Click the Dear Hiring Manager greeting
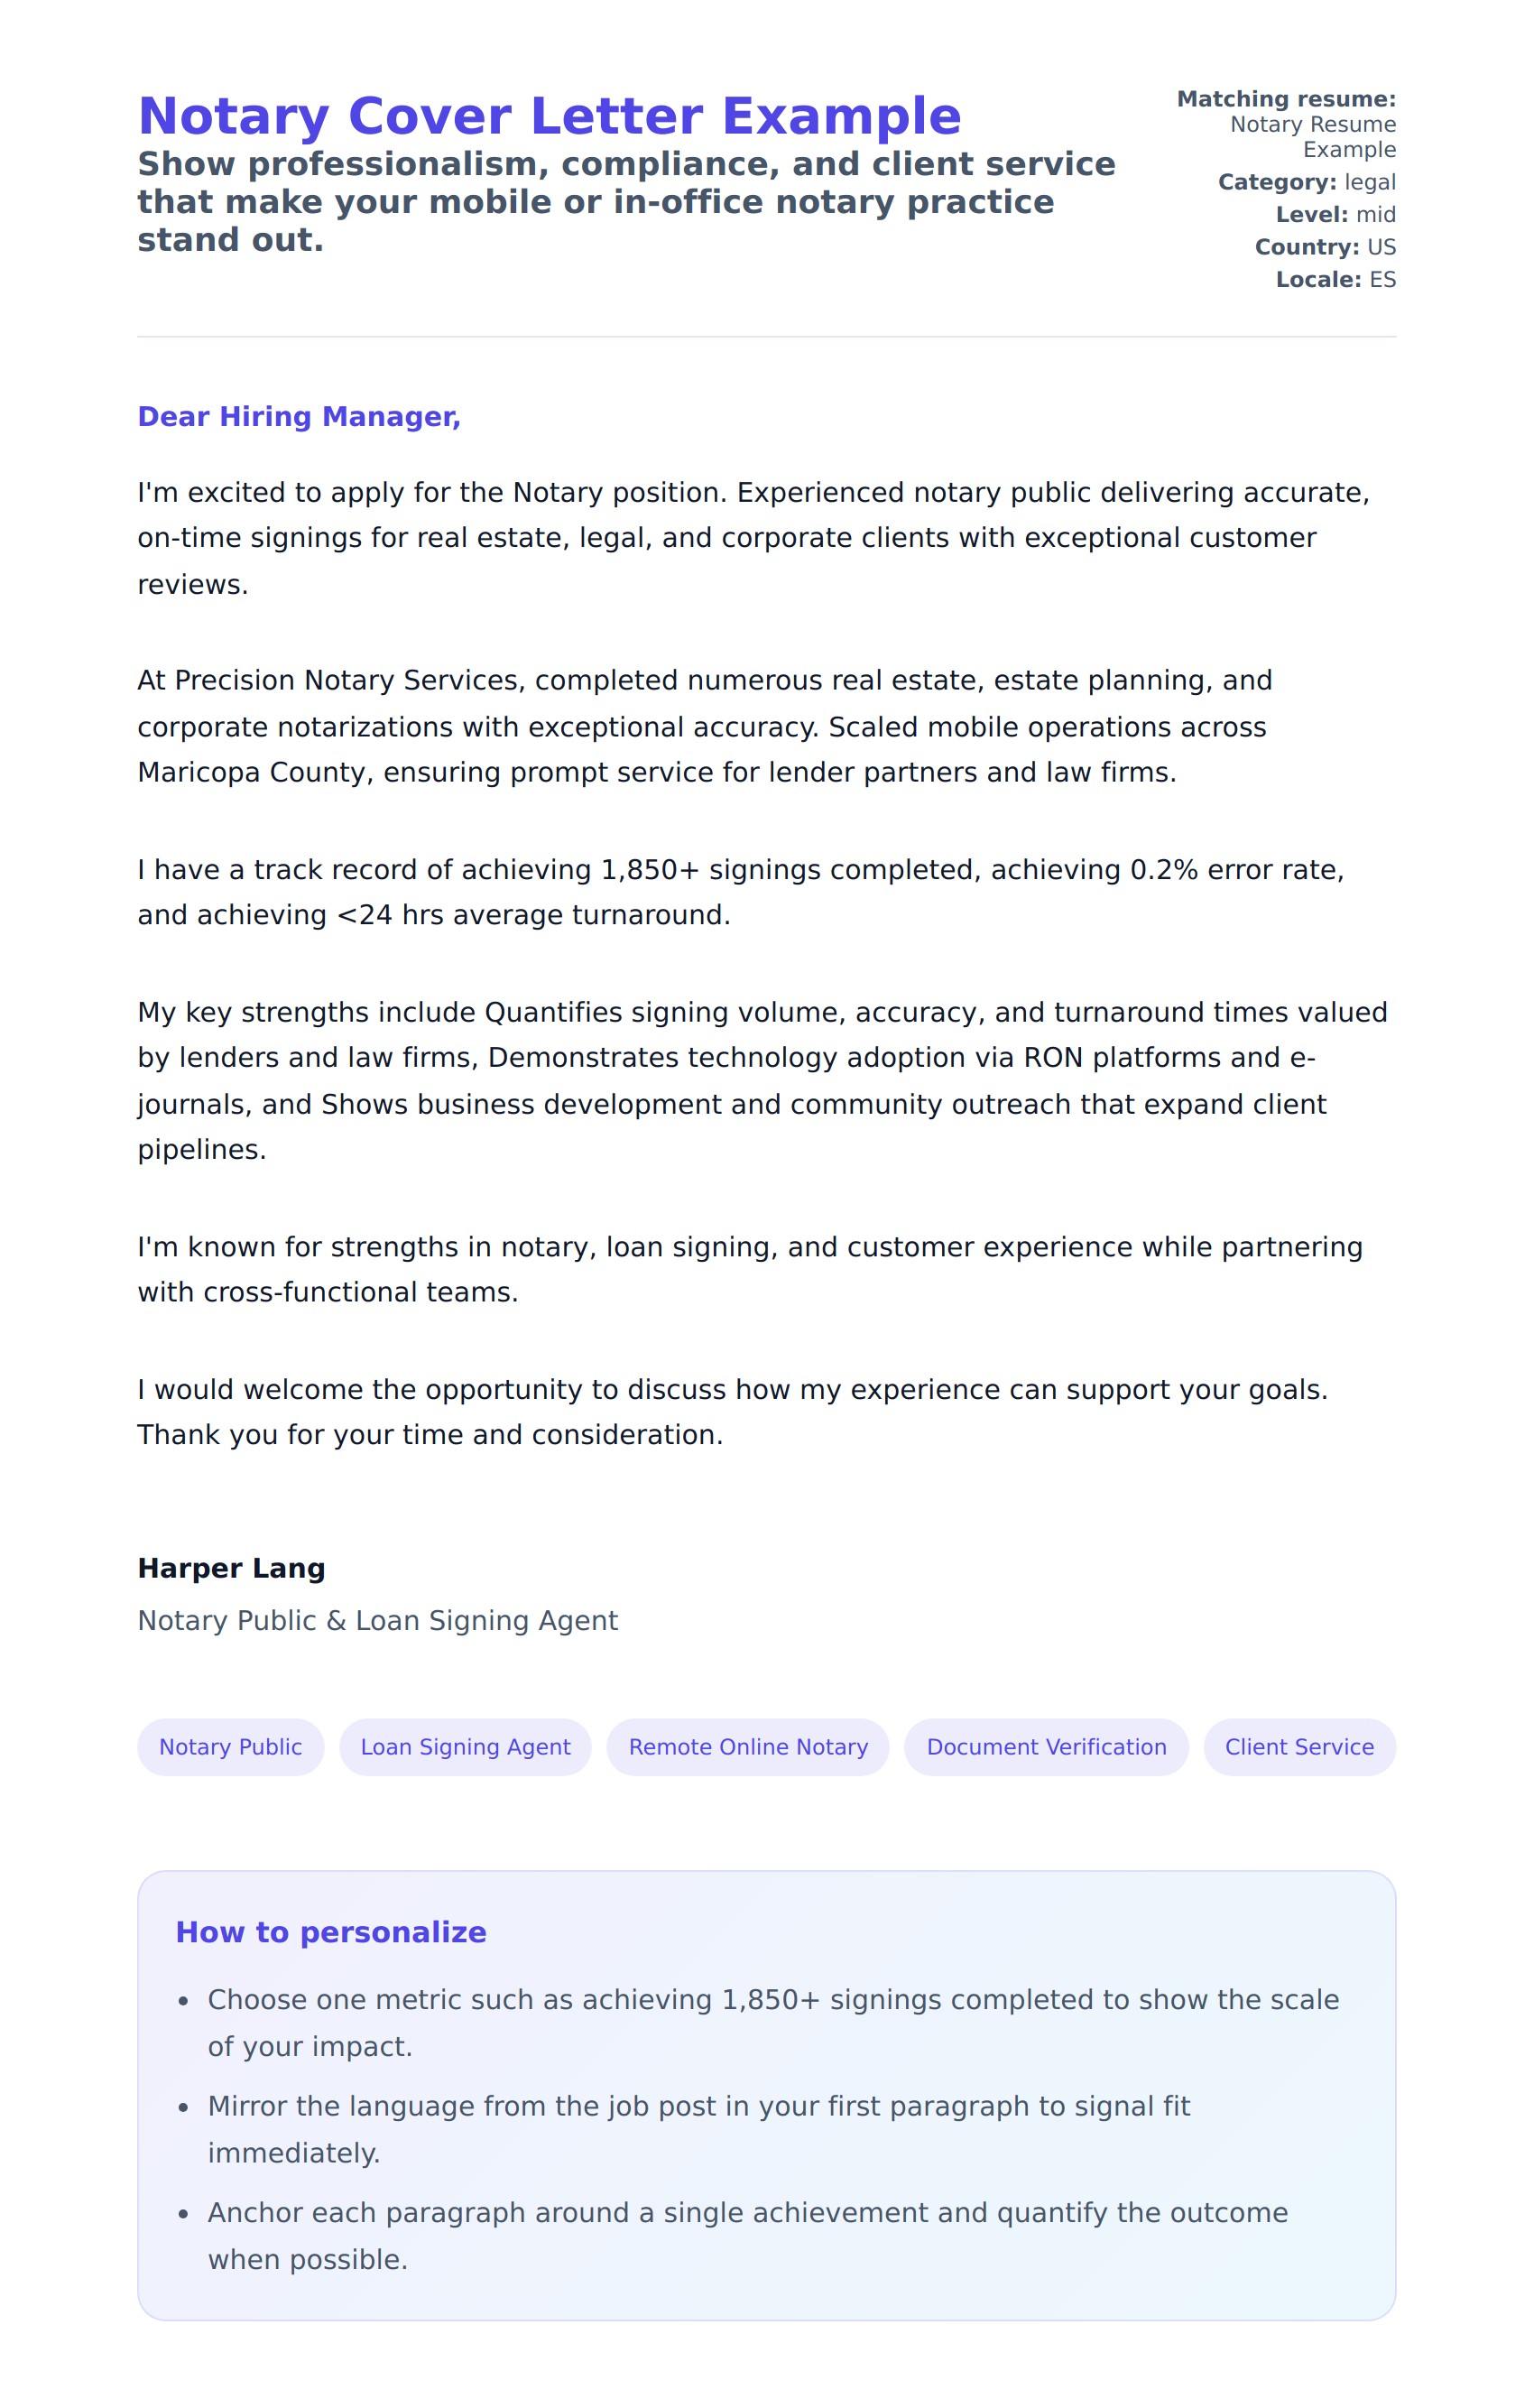 (299, 416)
